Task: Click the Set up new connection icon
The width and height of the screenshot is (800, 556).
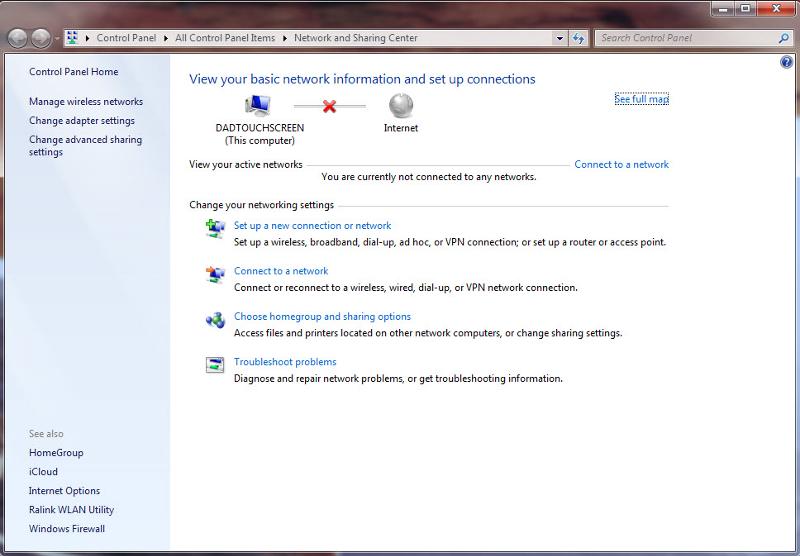Action: (x=215, y=228)
